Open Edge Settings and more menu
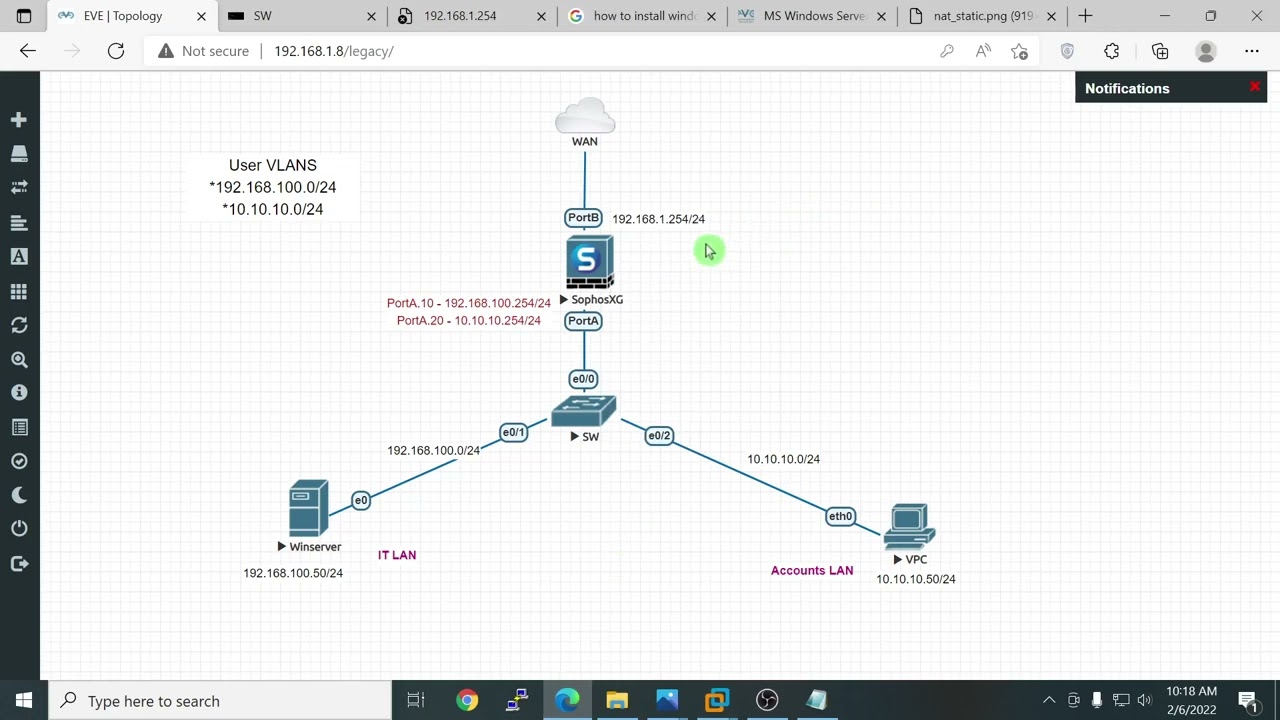 pyautogui.click(x=1252, y=51)
